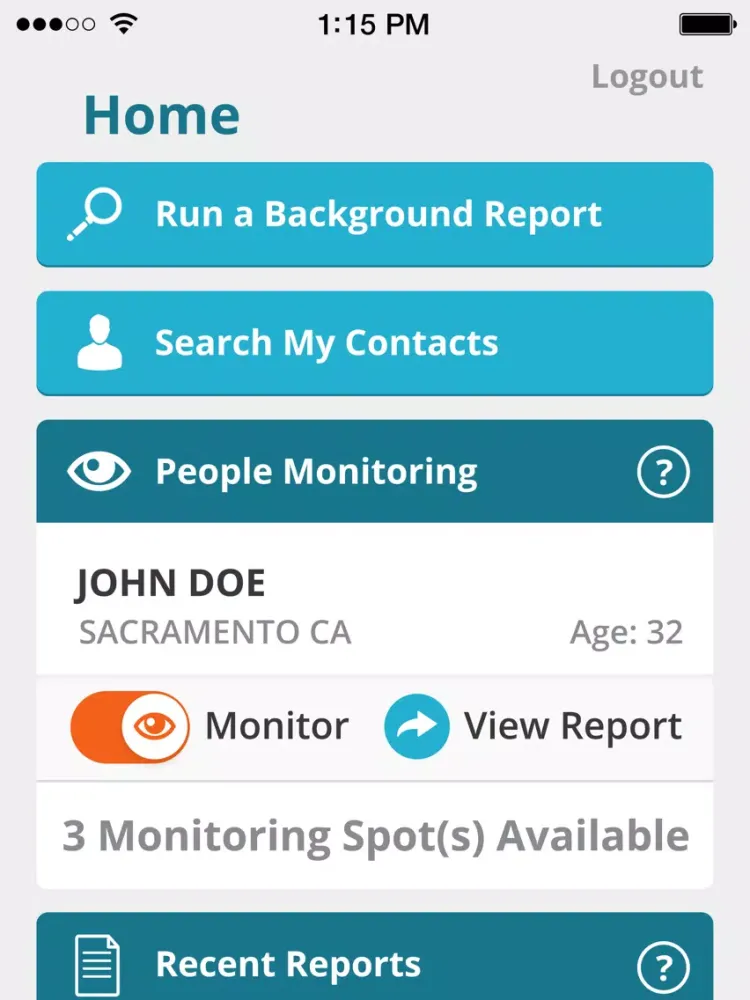Click the blue View Report arrow icon
This screenshot has width=750, height=1000.
click(x=416, y=726)
